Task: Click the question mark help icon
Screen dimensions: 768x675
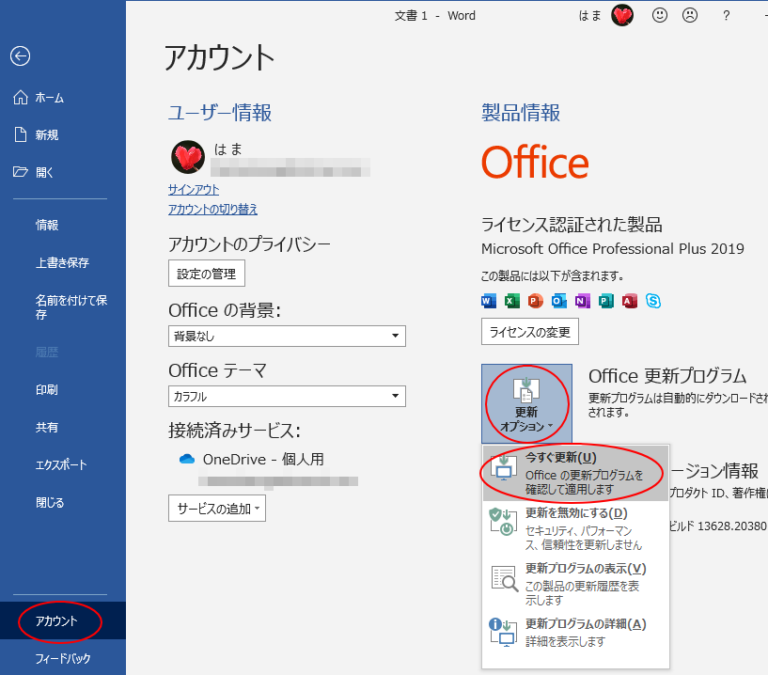Action: [726, 15]
